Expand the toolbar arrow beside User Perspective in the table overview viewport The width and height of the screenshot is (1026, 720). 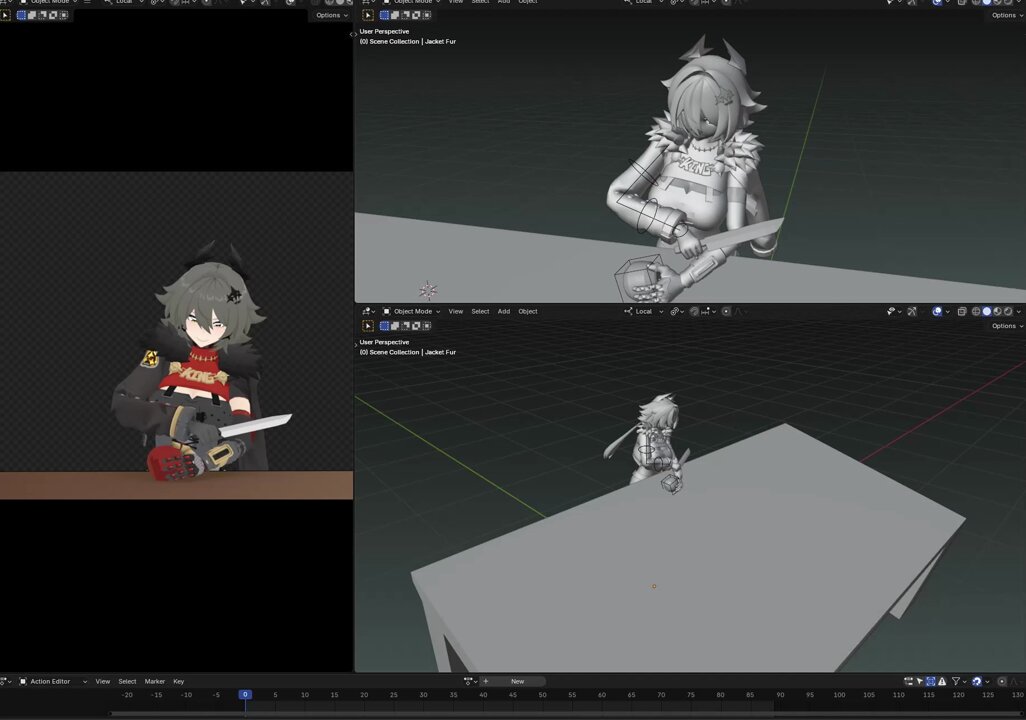click(356, 344)
